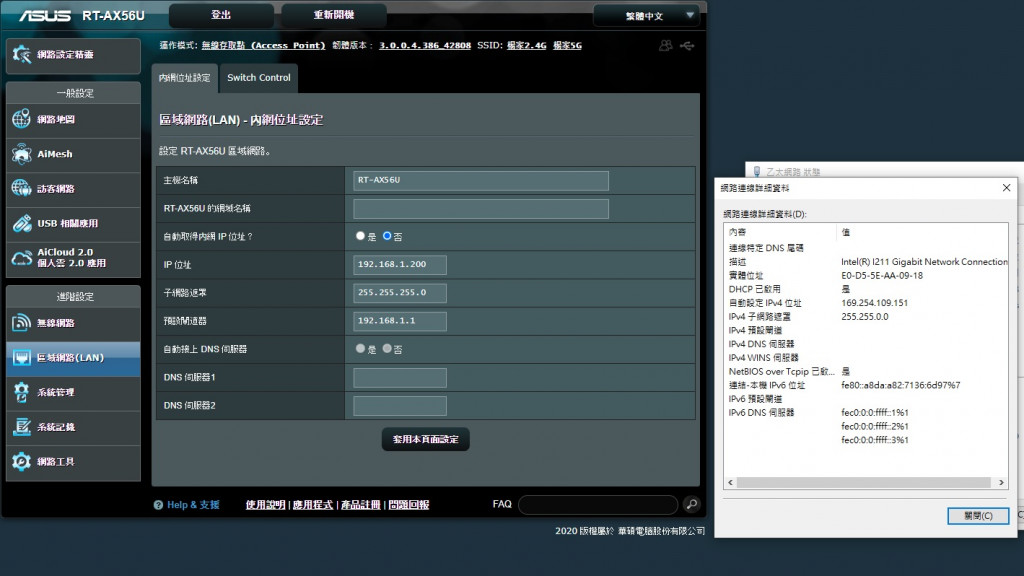This screenshot has width=1024, height=576.
Task: Select the fec0:0:0:ffff::1%1 DNS row
Action: [866, 413]
